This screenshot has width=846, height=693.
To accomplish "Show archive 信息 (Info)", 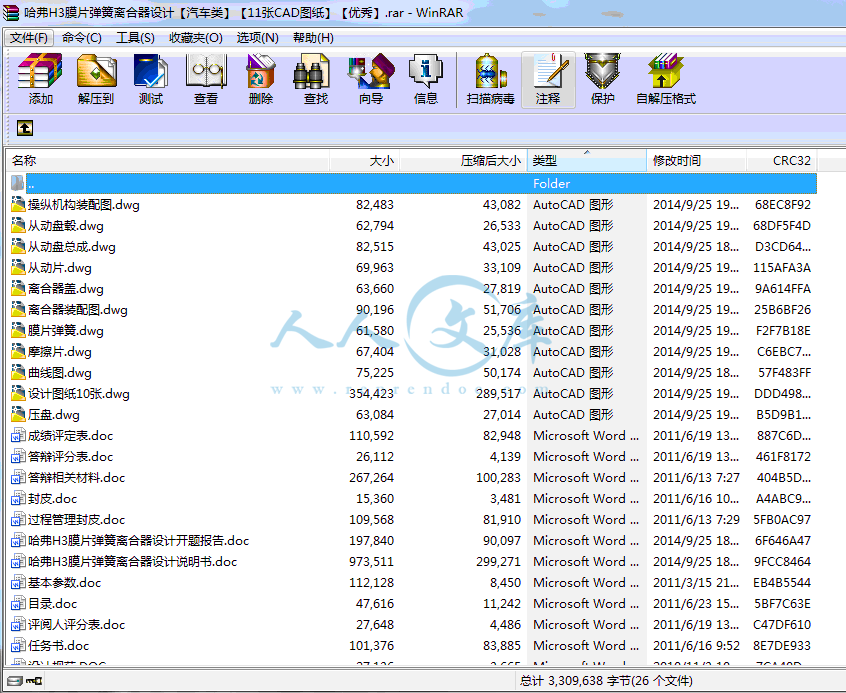I will (x=426, y=79).
